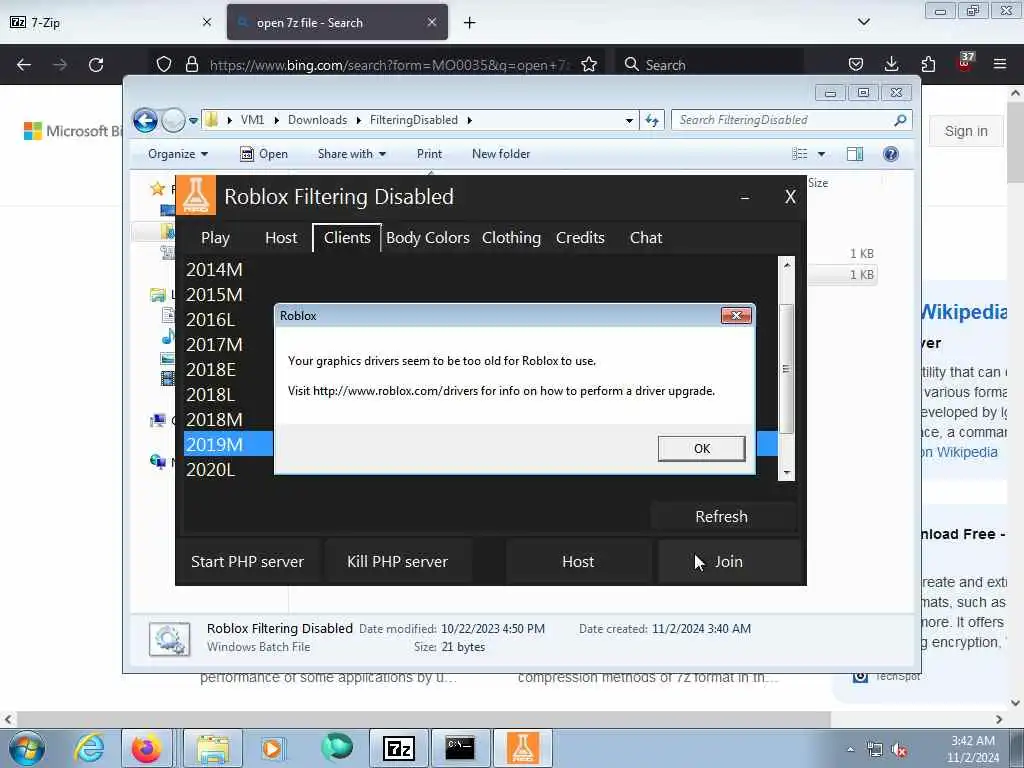Click the Refresh button in the launcher
This screenshot has height=768, width=1024.
coord(722,517)
